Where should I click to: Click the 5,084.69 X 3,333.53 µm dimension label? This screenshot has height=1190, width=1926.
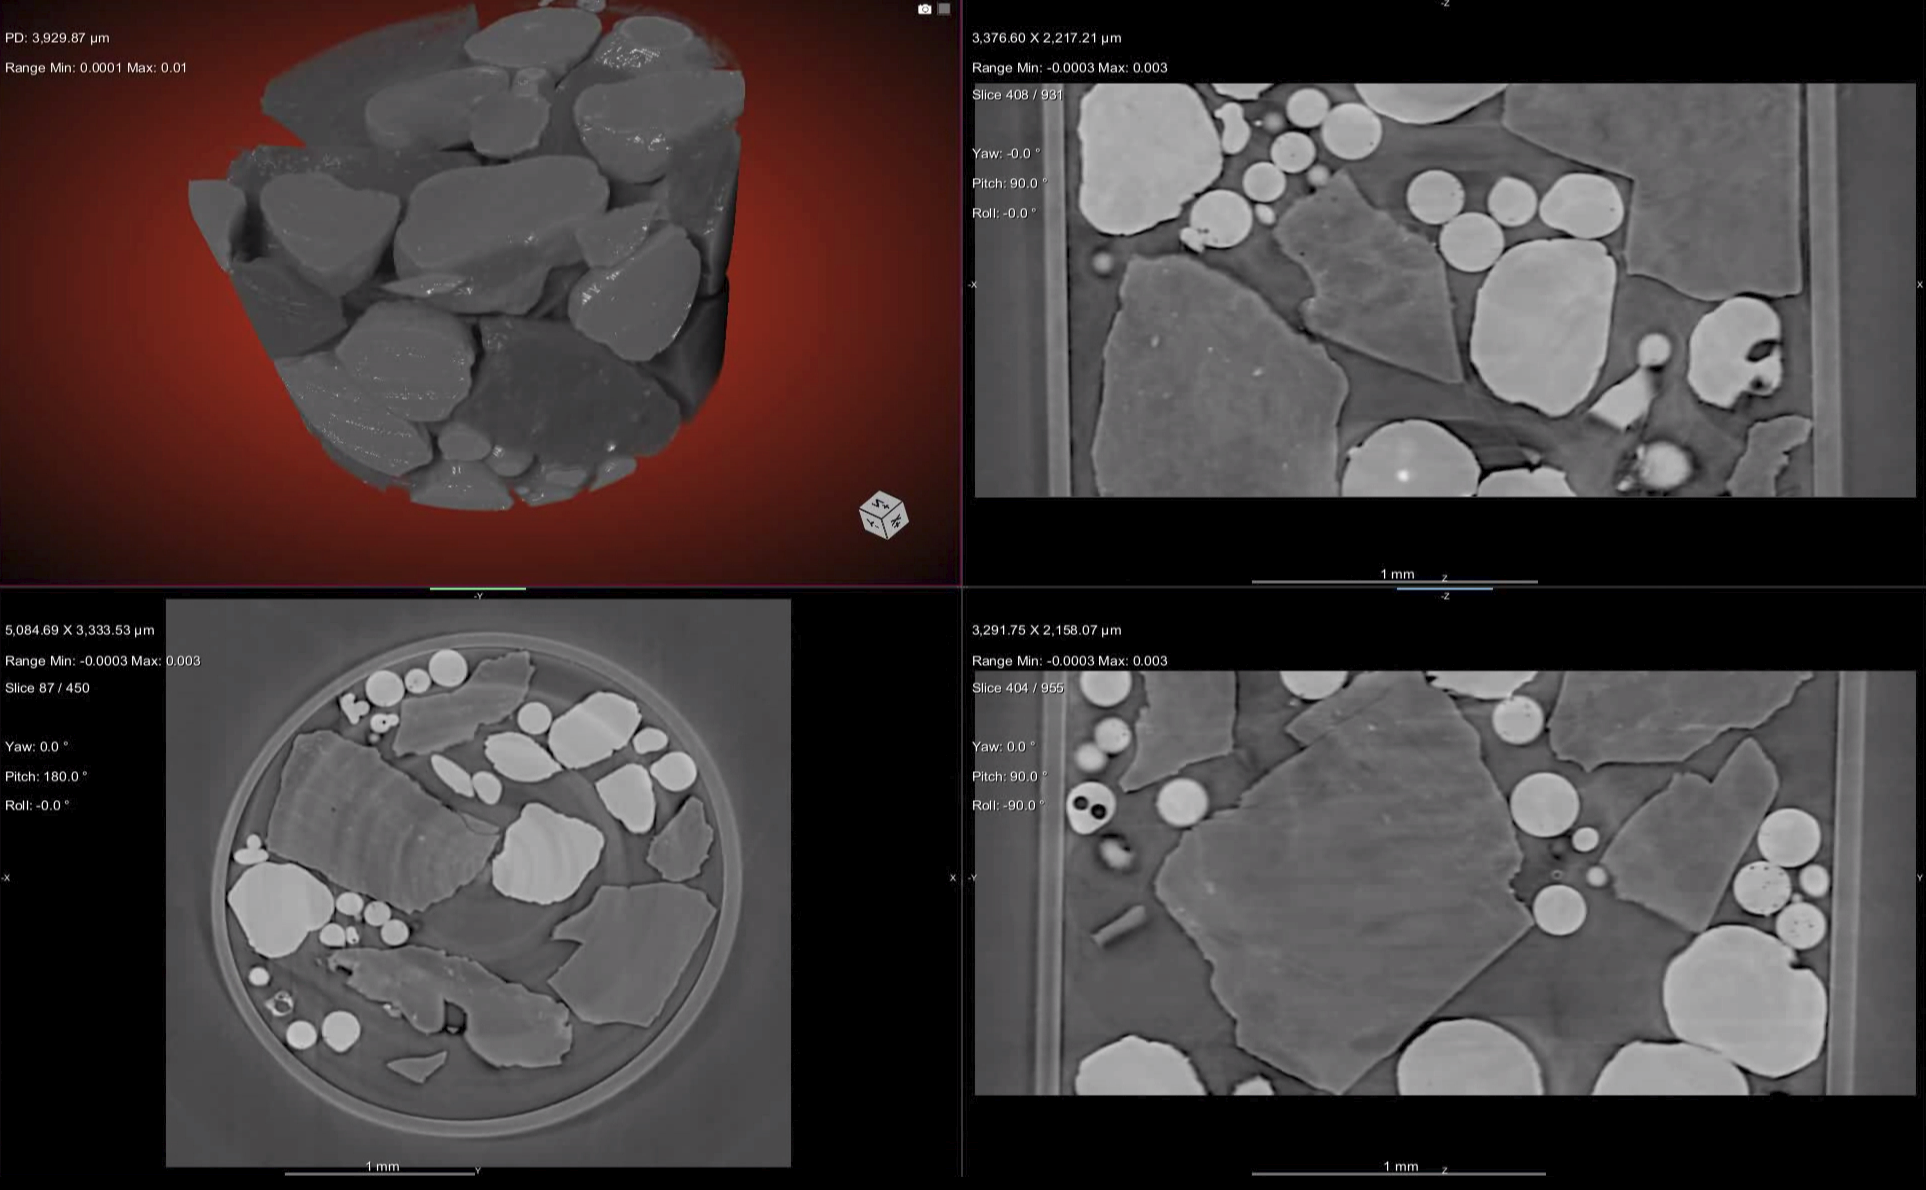click(79, 630)
